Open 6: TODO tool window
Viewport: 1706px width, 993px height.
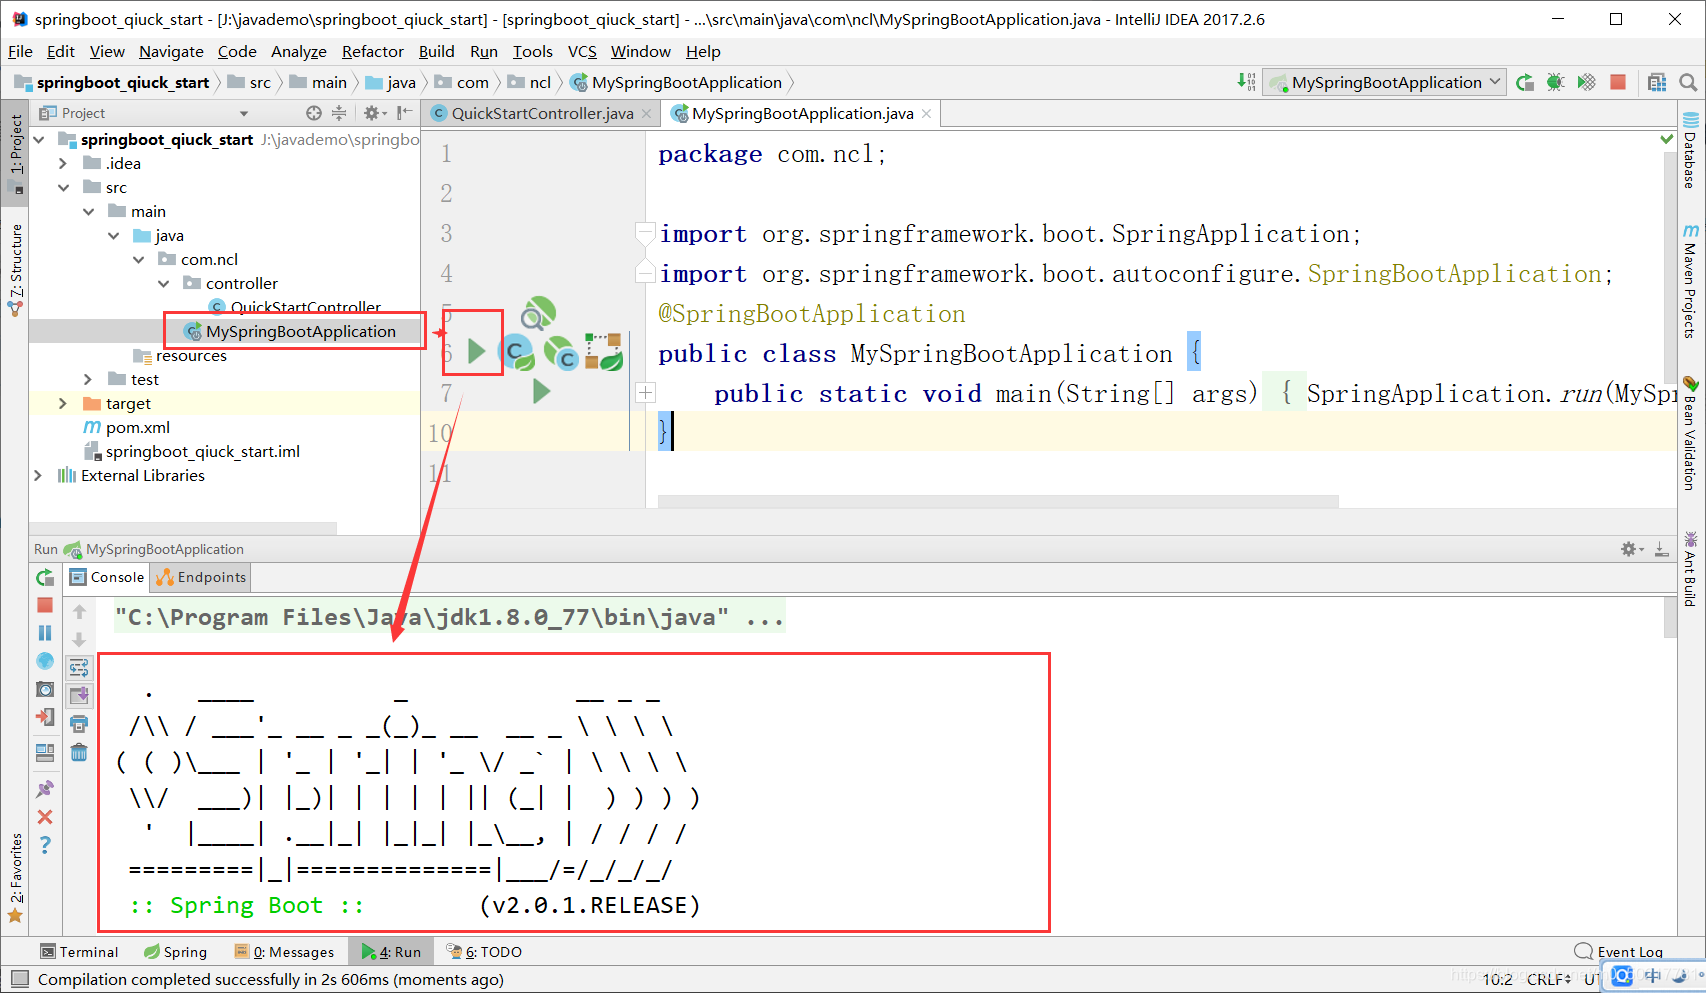click(x=484, y=951)
